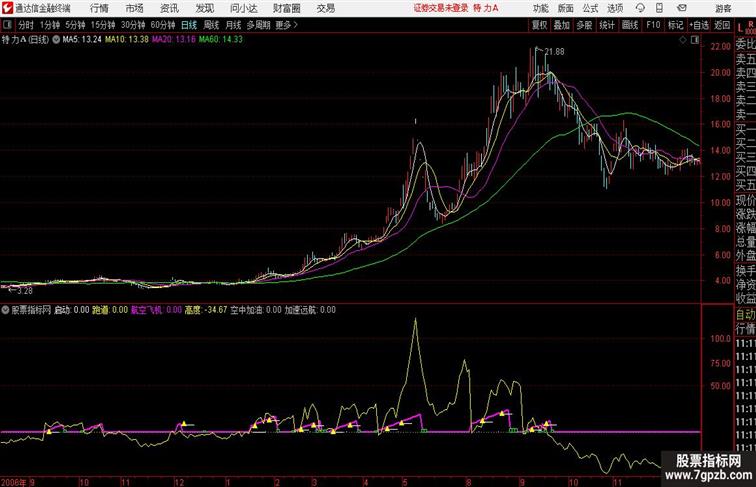This screenshot has width=756, height=487.
Task: Open the 行情 menu
Action: [99, 8]
